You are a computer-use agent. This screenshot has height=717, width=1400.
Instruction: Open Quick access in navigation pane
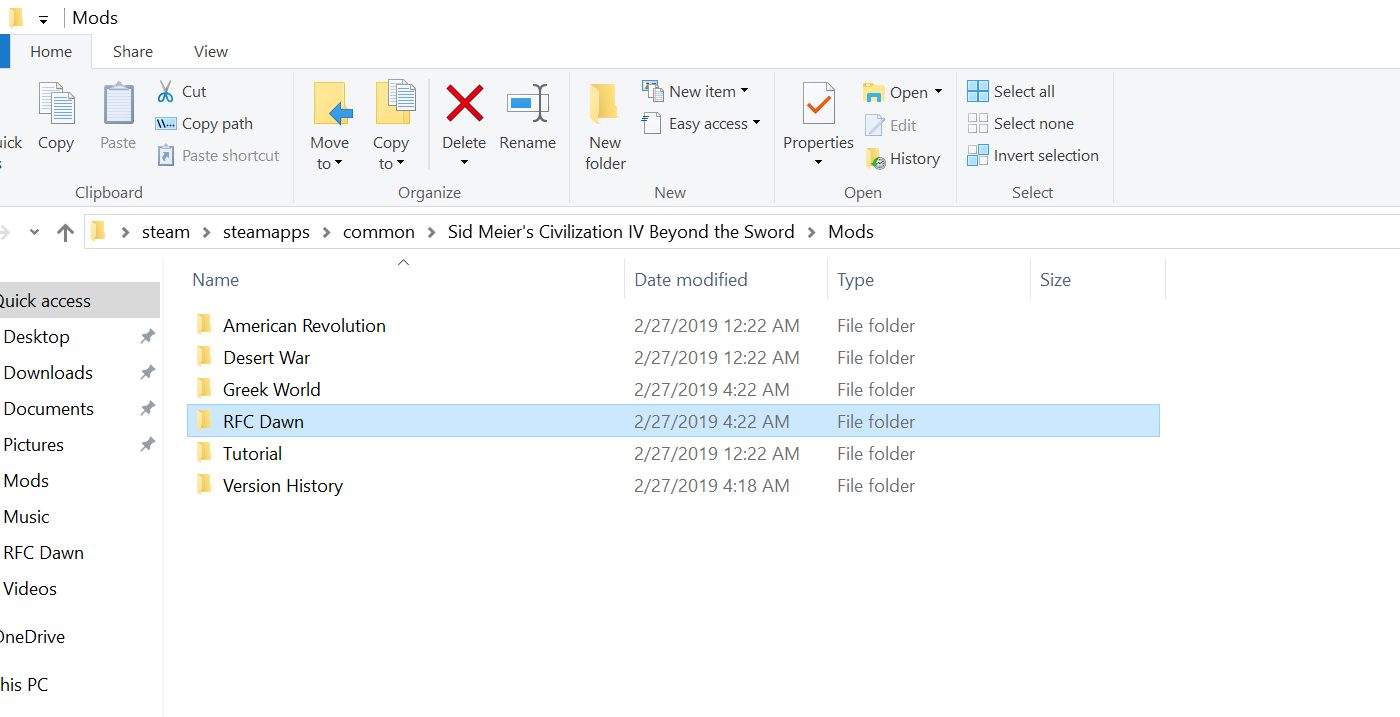point(80,300)
